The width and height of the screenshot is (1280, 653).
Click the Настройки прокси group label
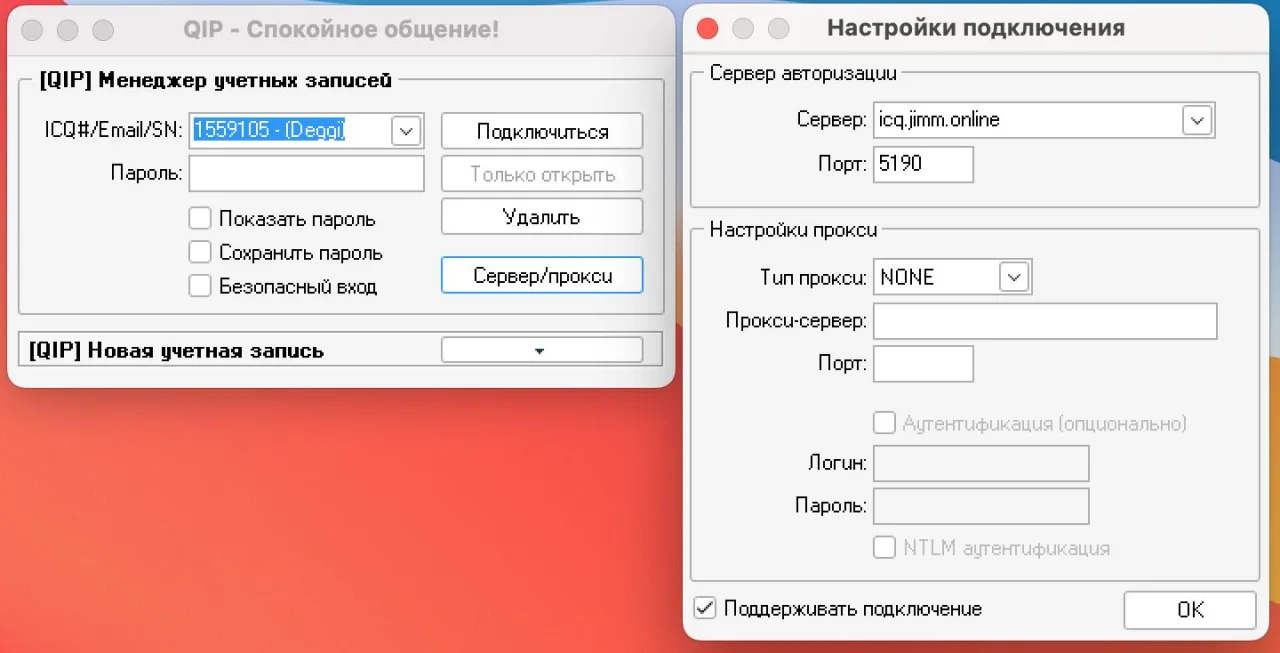pos(793,229)
